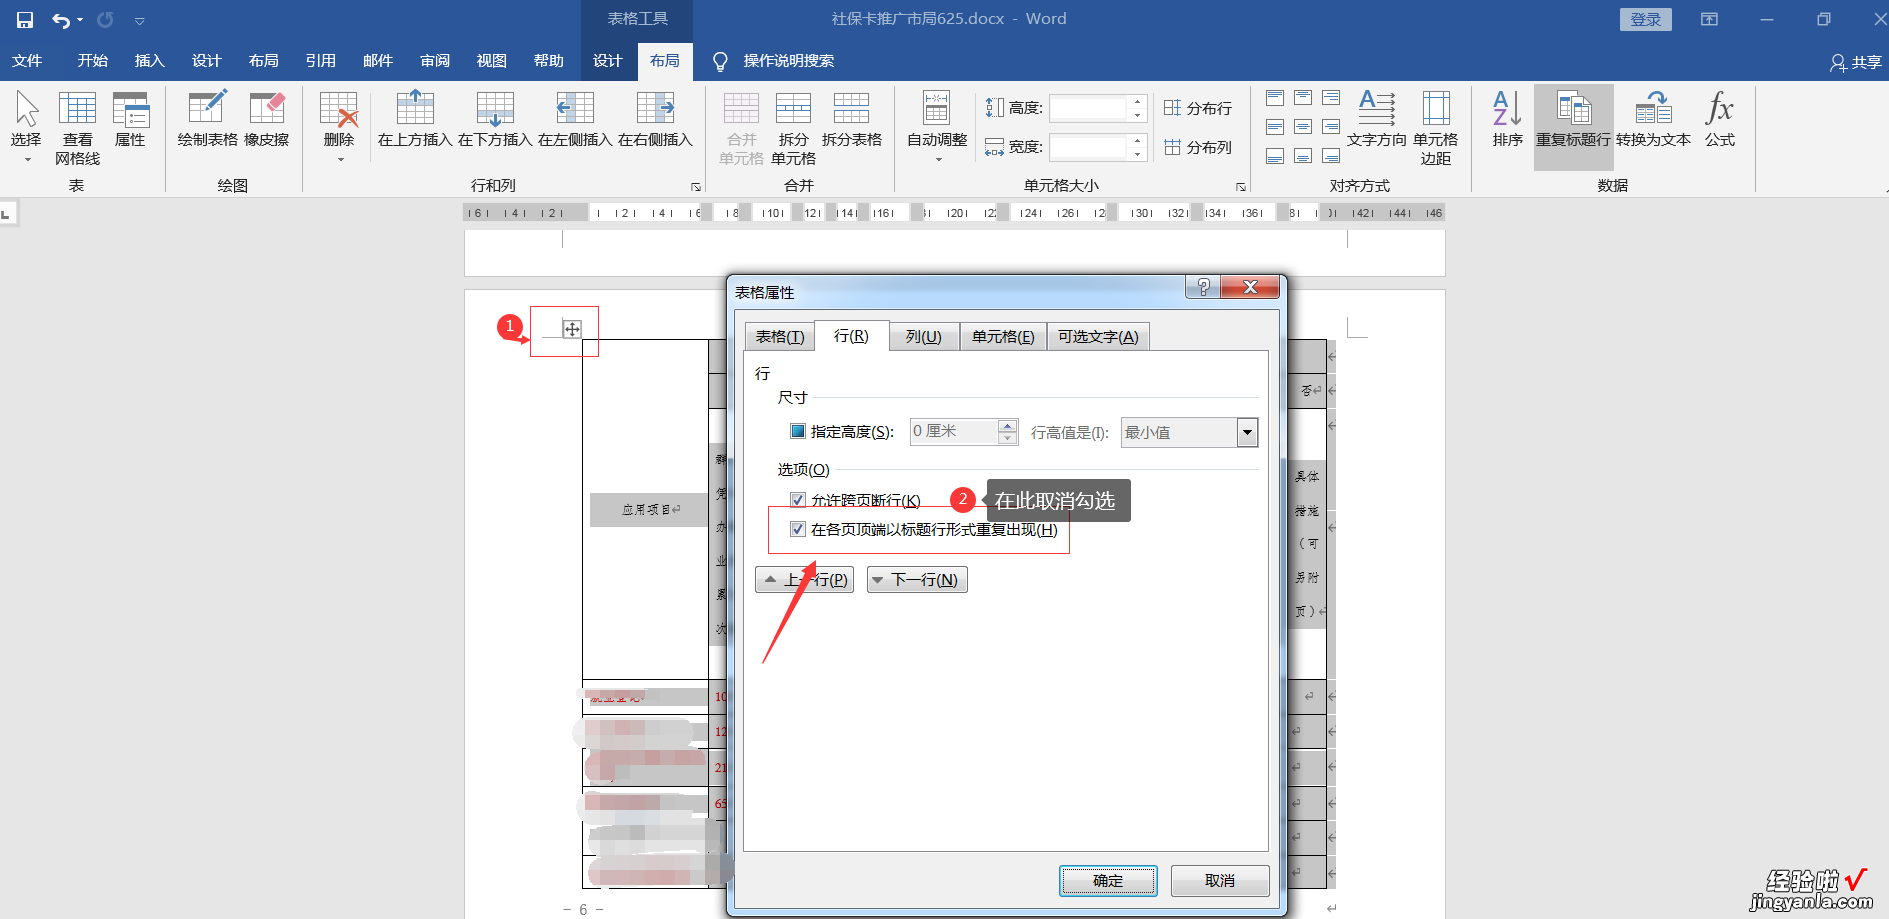Insert a row below
Image resolution: width=1889 pixels, height=919 pixels.
tap(495, 118)
